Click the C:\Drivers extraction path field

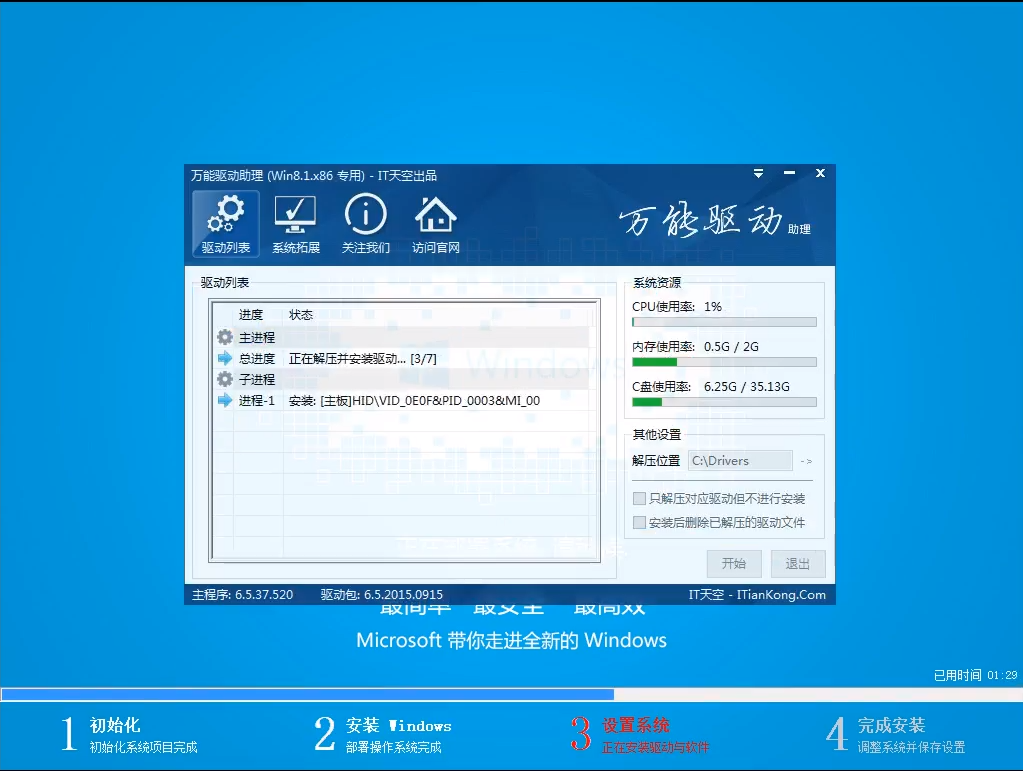739,461
